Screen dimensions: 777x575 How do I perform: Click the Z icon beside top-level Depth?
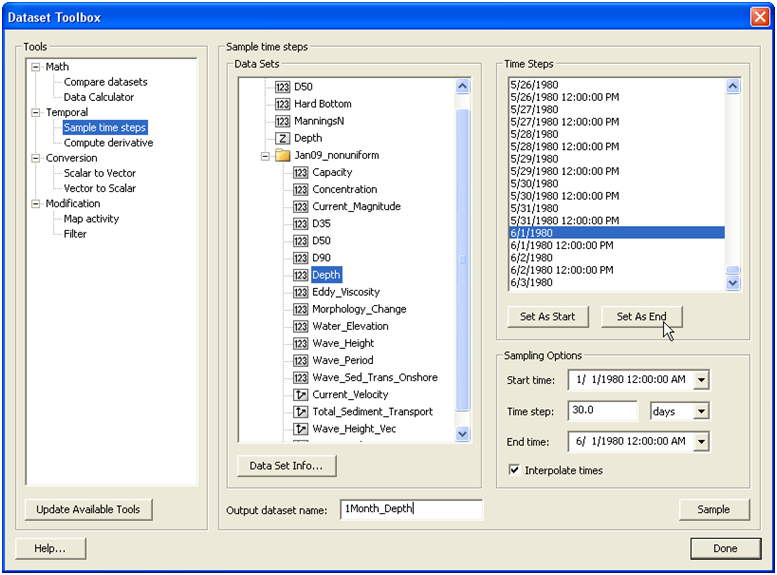coord(282,138)
